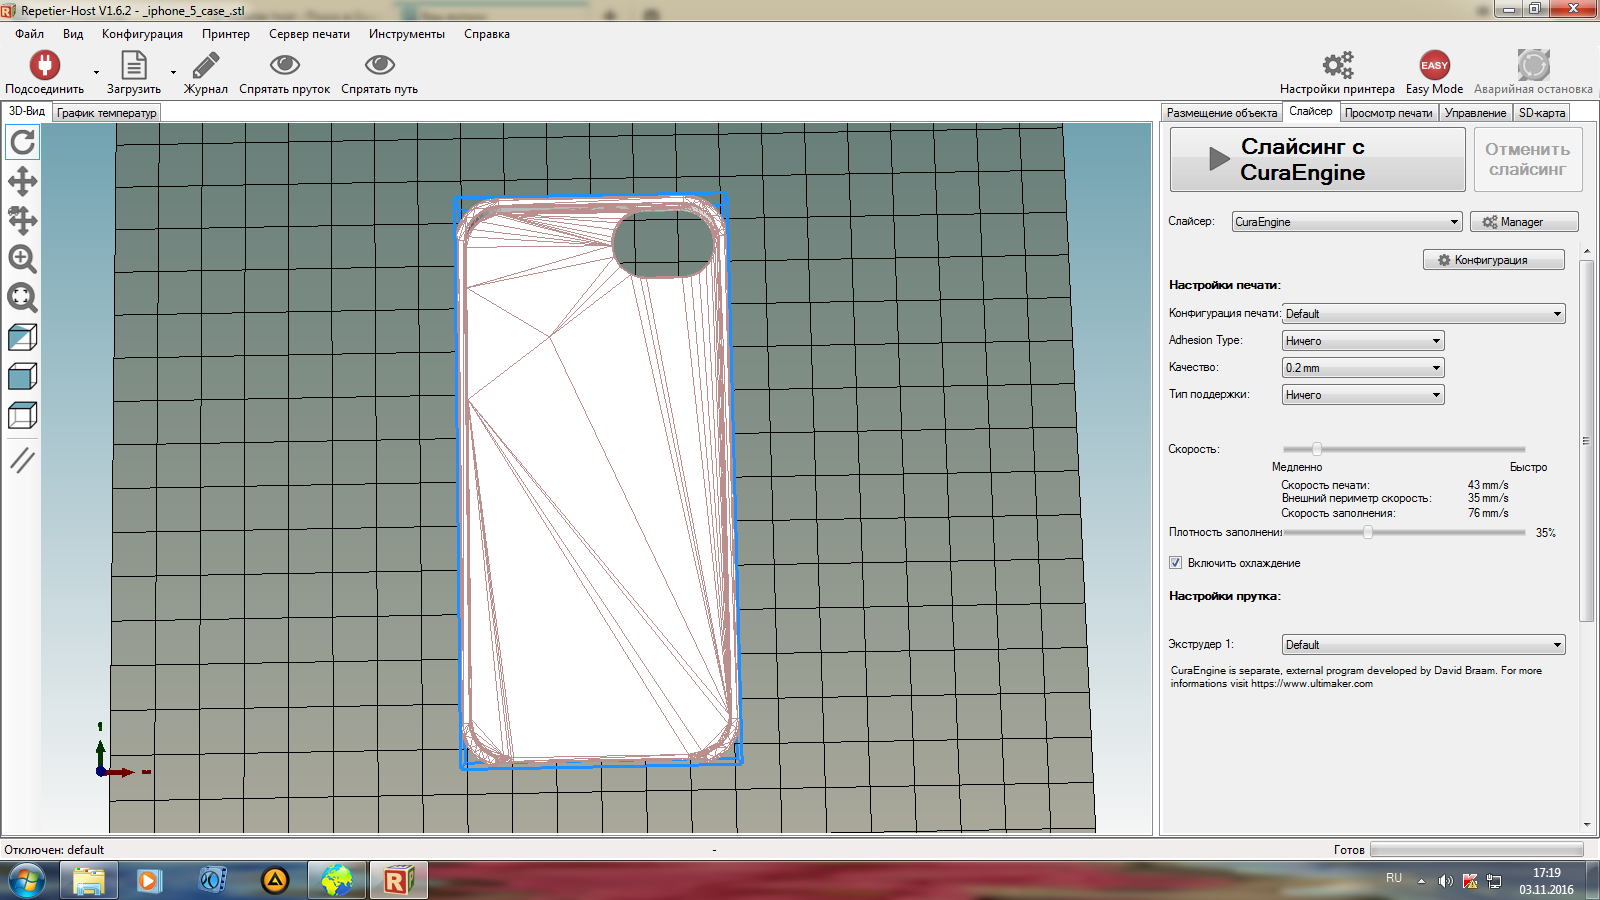Image resolution: width=1600 pixels, height=900 pixels.
Task: Switch to the Просмотр печати tab
Action: pos(1388,113)
